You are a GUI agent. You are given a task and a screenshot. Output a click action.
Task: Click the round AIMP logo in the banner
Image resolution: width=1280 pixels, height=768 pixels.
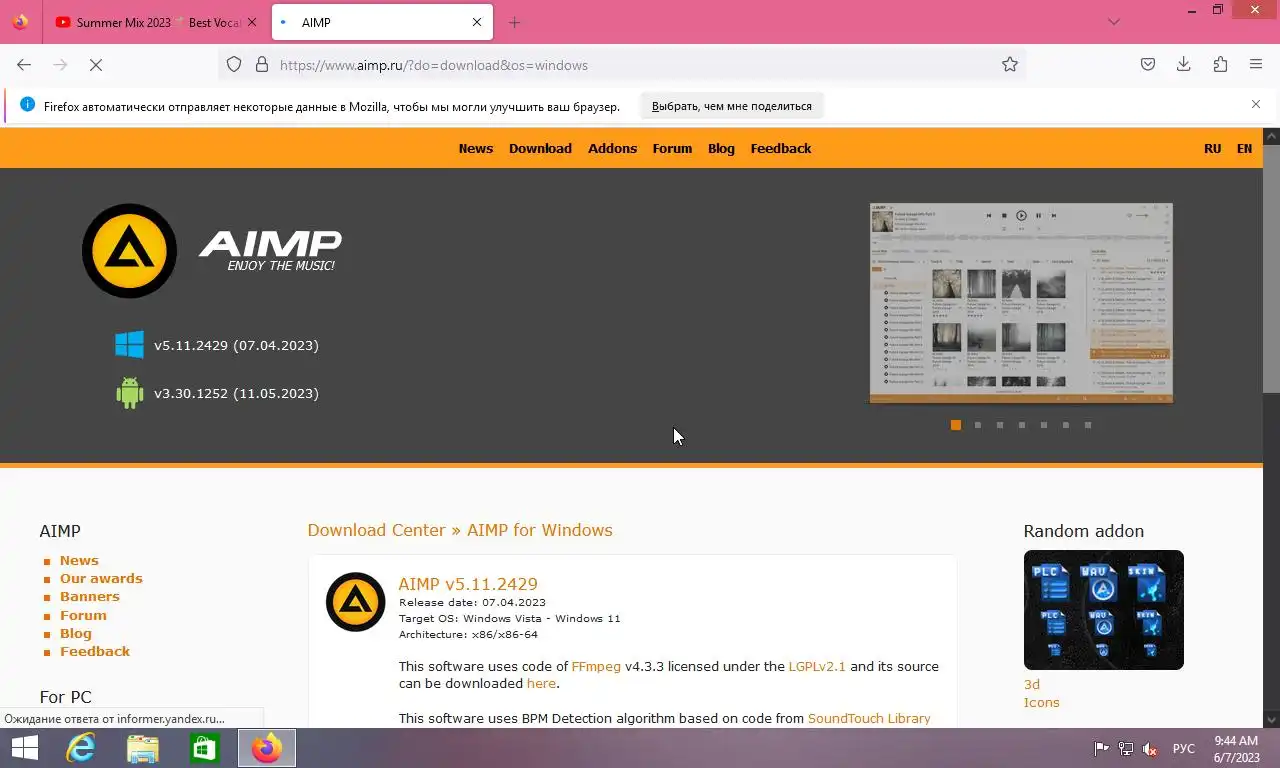130,251
